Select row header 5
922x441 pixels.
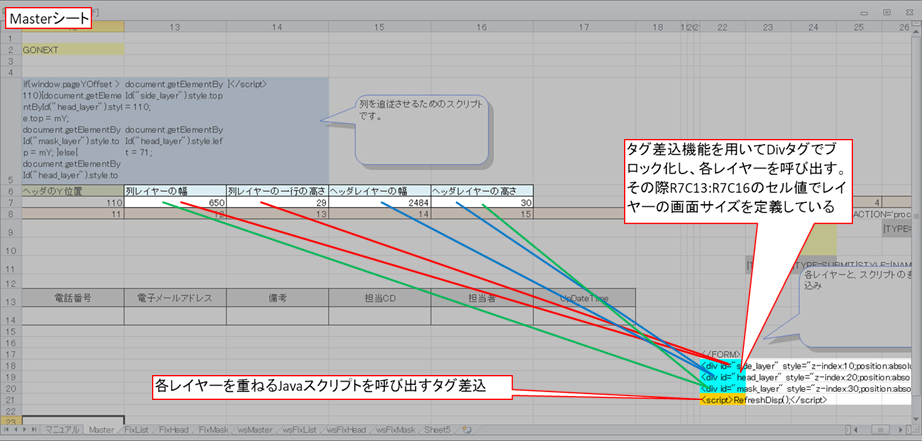tap(11, 131)
